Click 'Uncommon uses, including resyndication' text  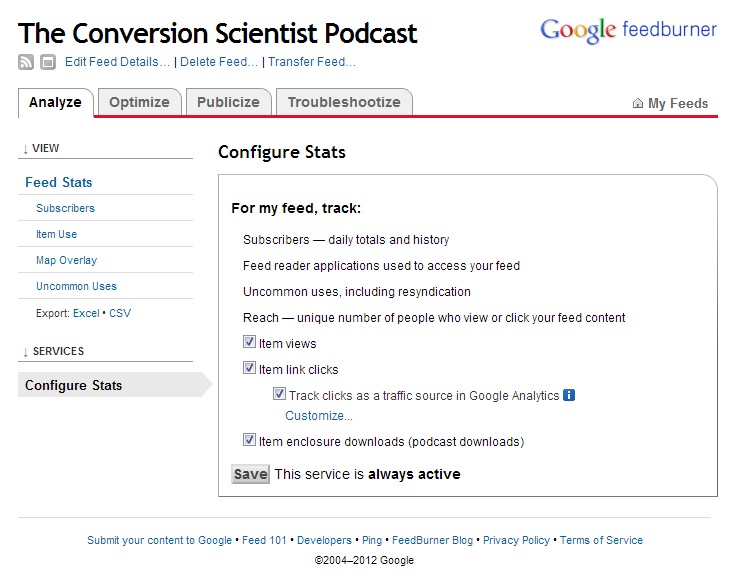click(x=357, y=292)
